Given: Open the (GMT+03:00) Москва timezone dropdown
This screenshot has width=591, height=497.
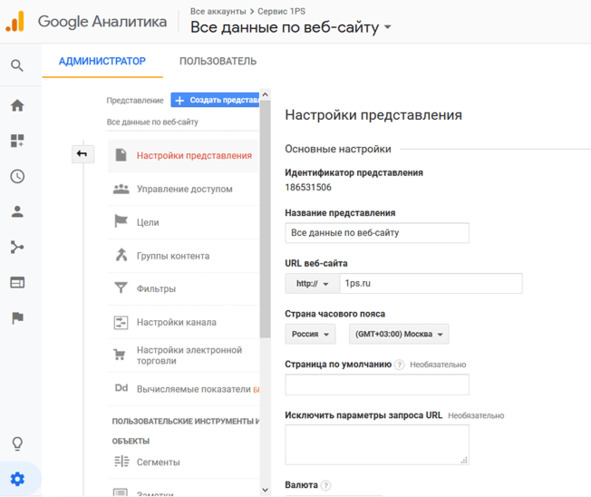Looking at the screenshot, I should (399, 334).
